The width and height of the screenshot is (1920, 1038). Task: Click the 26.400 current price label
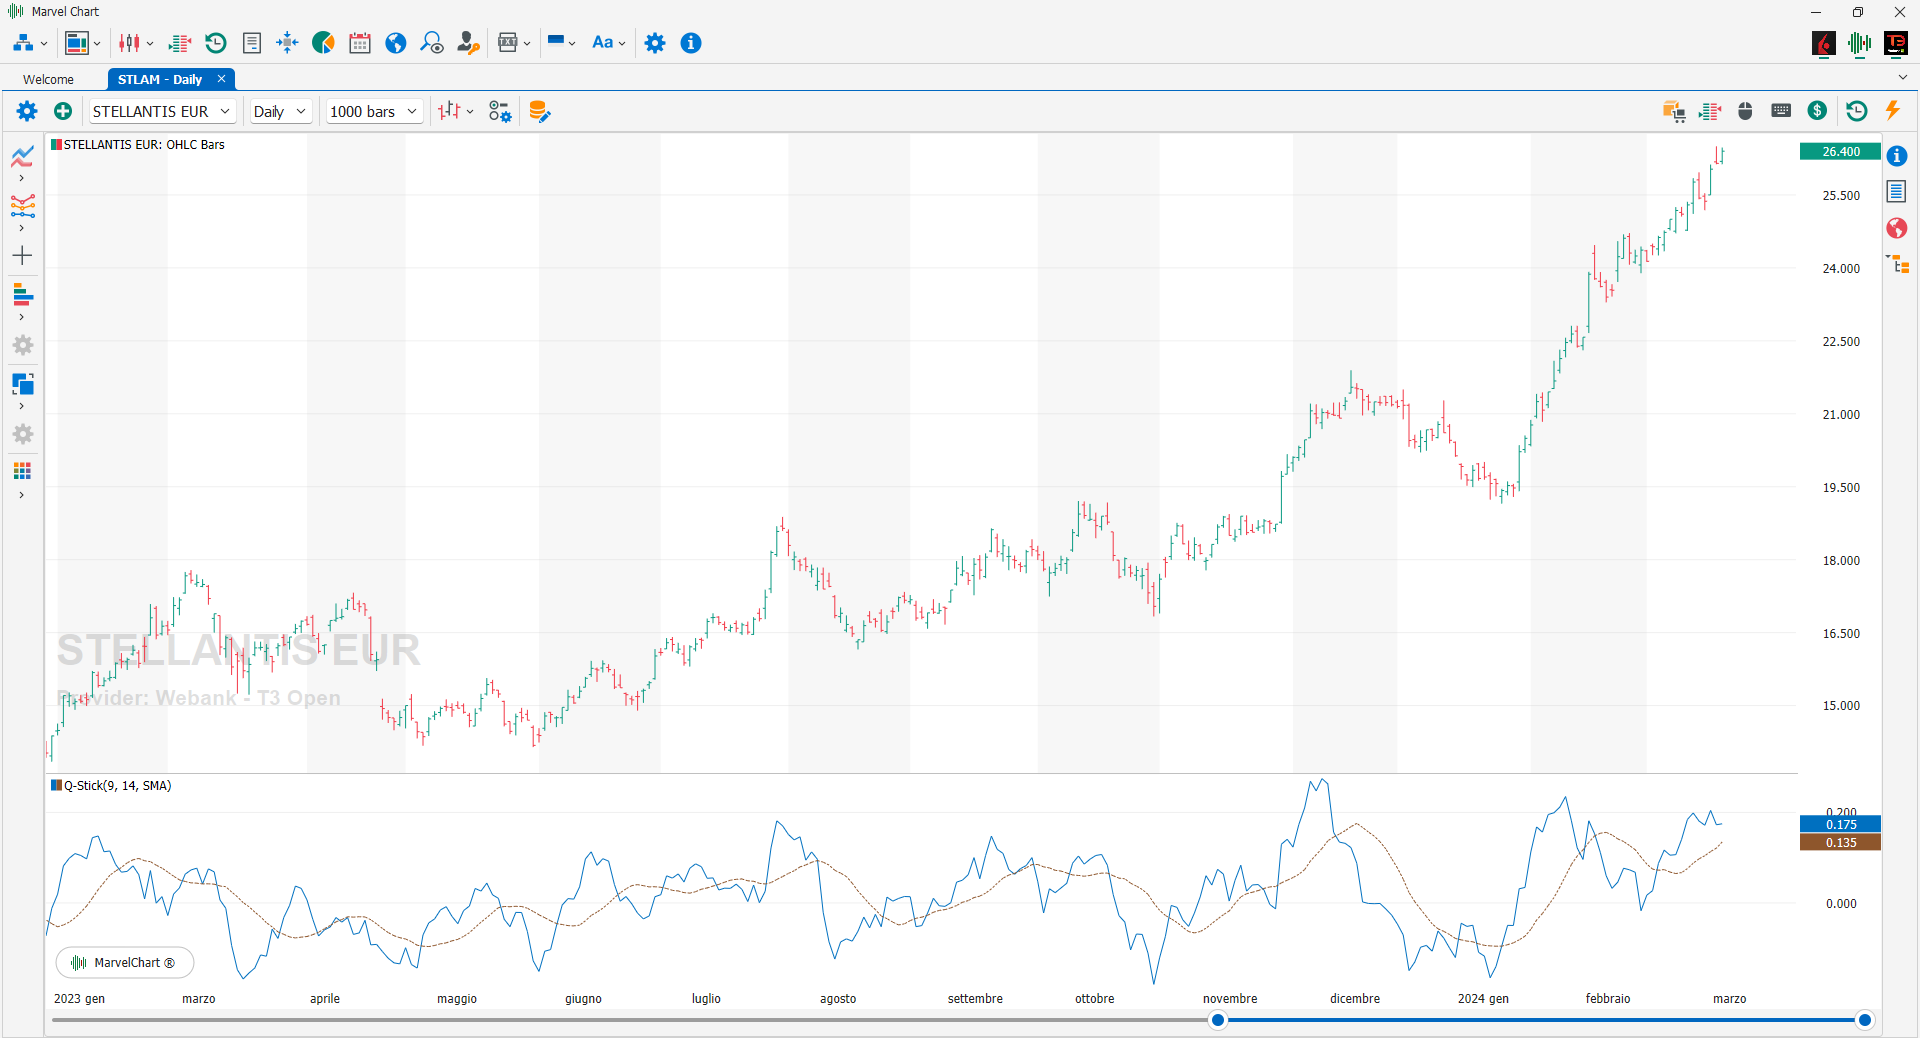click(1840, 152)
